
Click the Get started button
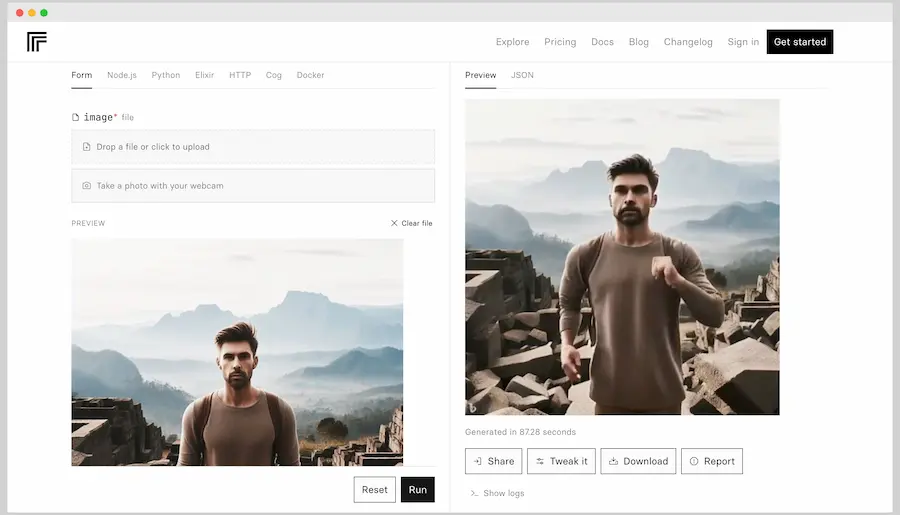800,42
